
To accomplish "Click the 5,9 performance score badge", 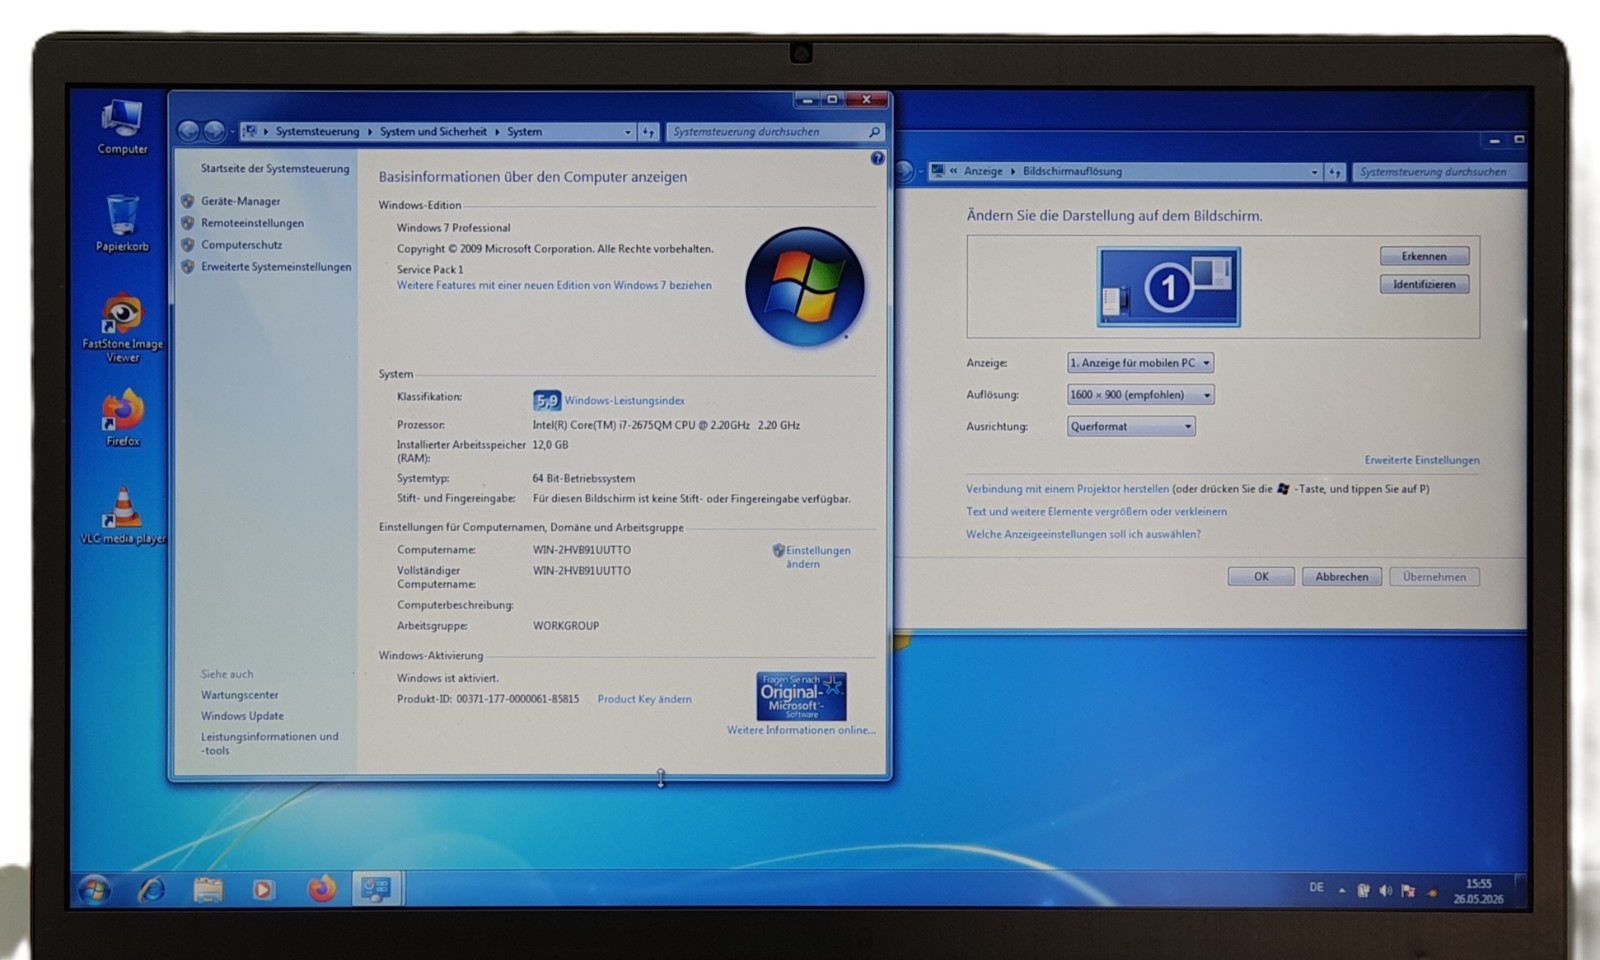I will 546,400.
